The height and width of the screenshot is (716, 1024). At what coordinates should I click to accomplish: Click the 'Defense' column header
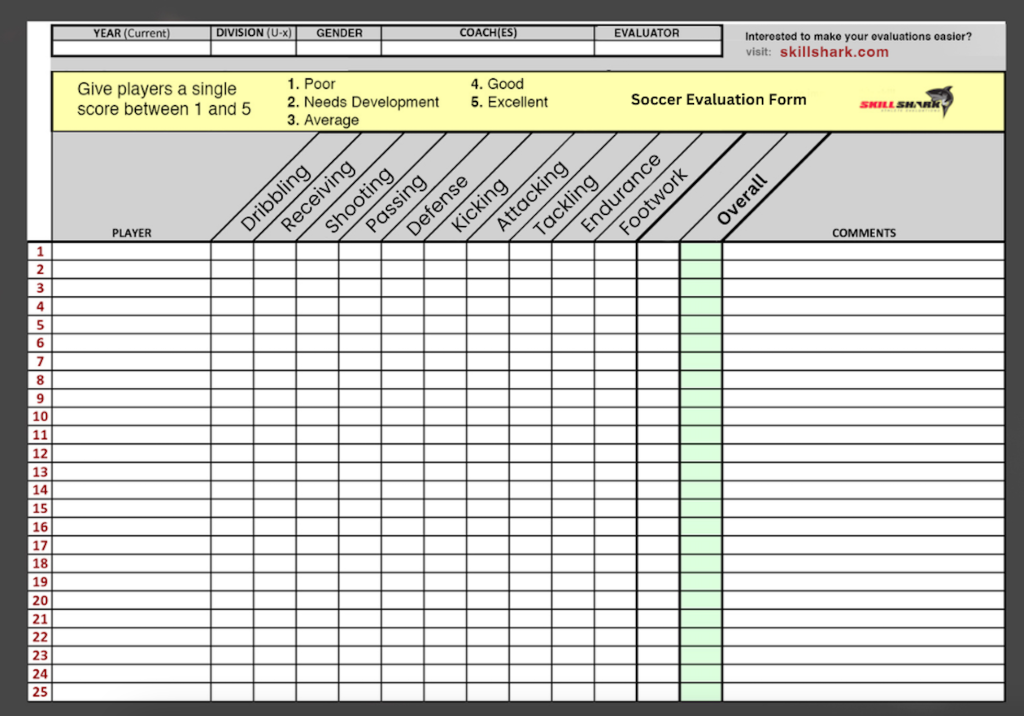[437, 205]
